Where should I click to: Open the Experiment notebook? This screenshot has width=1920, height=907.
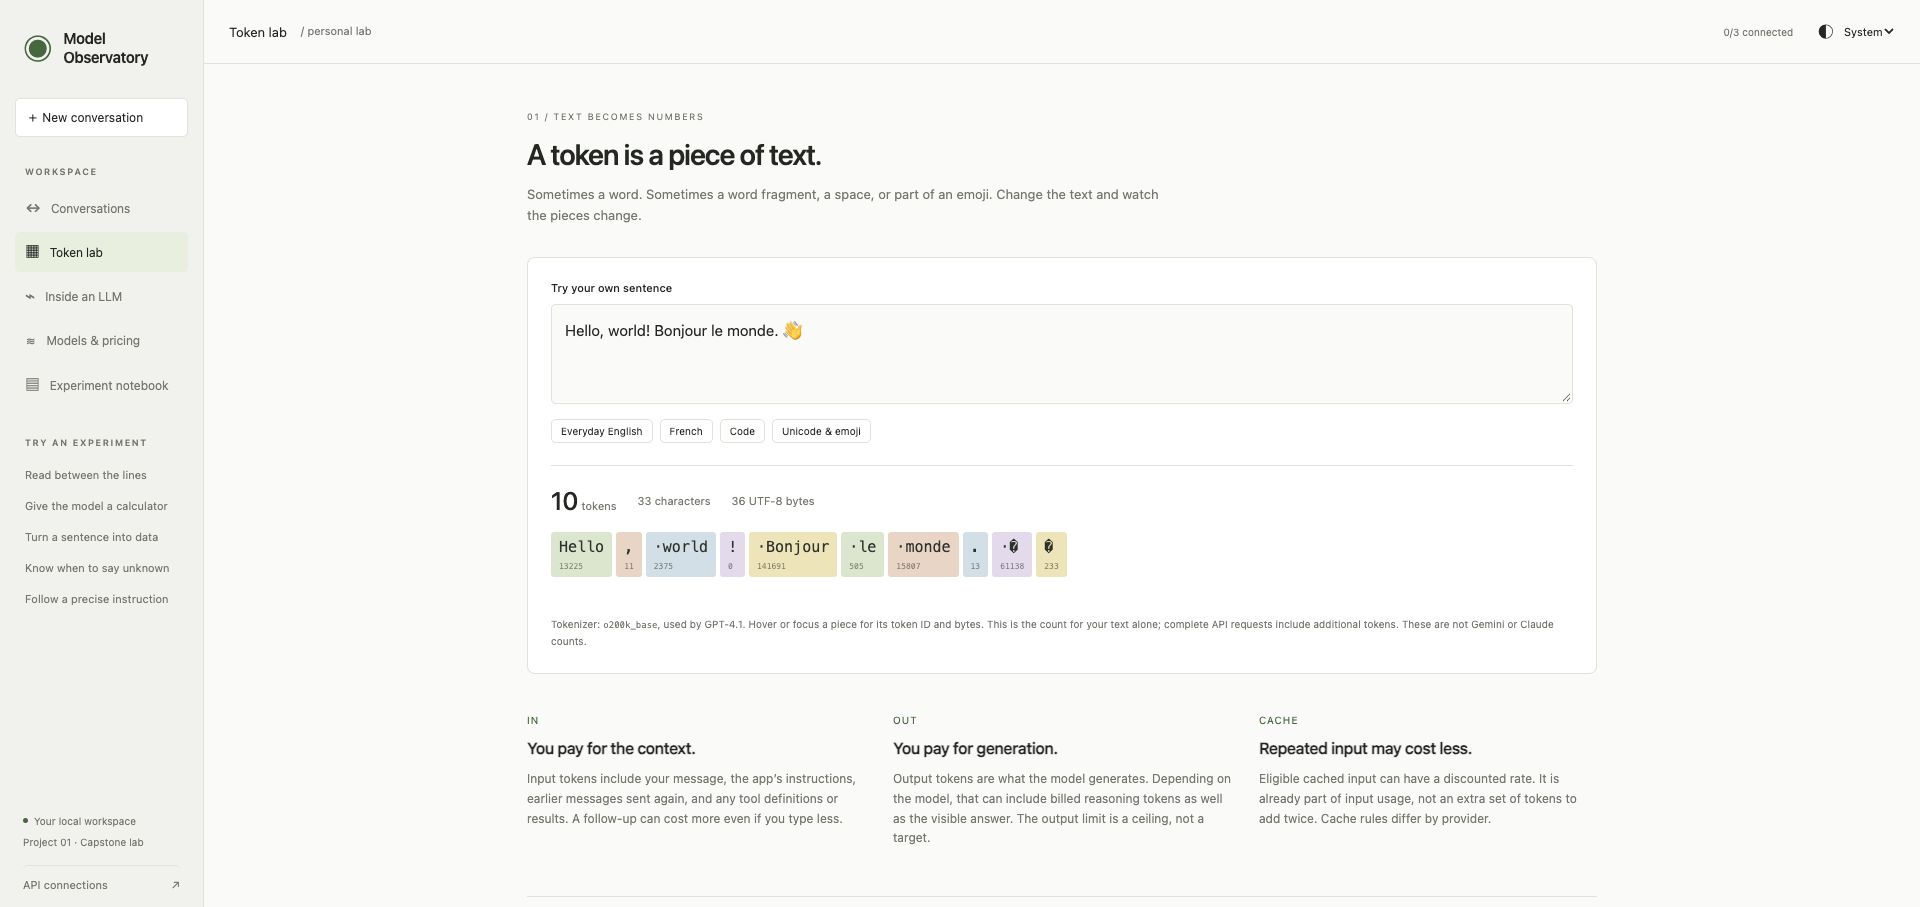(101, 385)
